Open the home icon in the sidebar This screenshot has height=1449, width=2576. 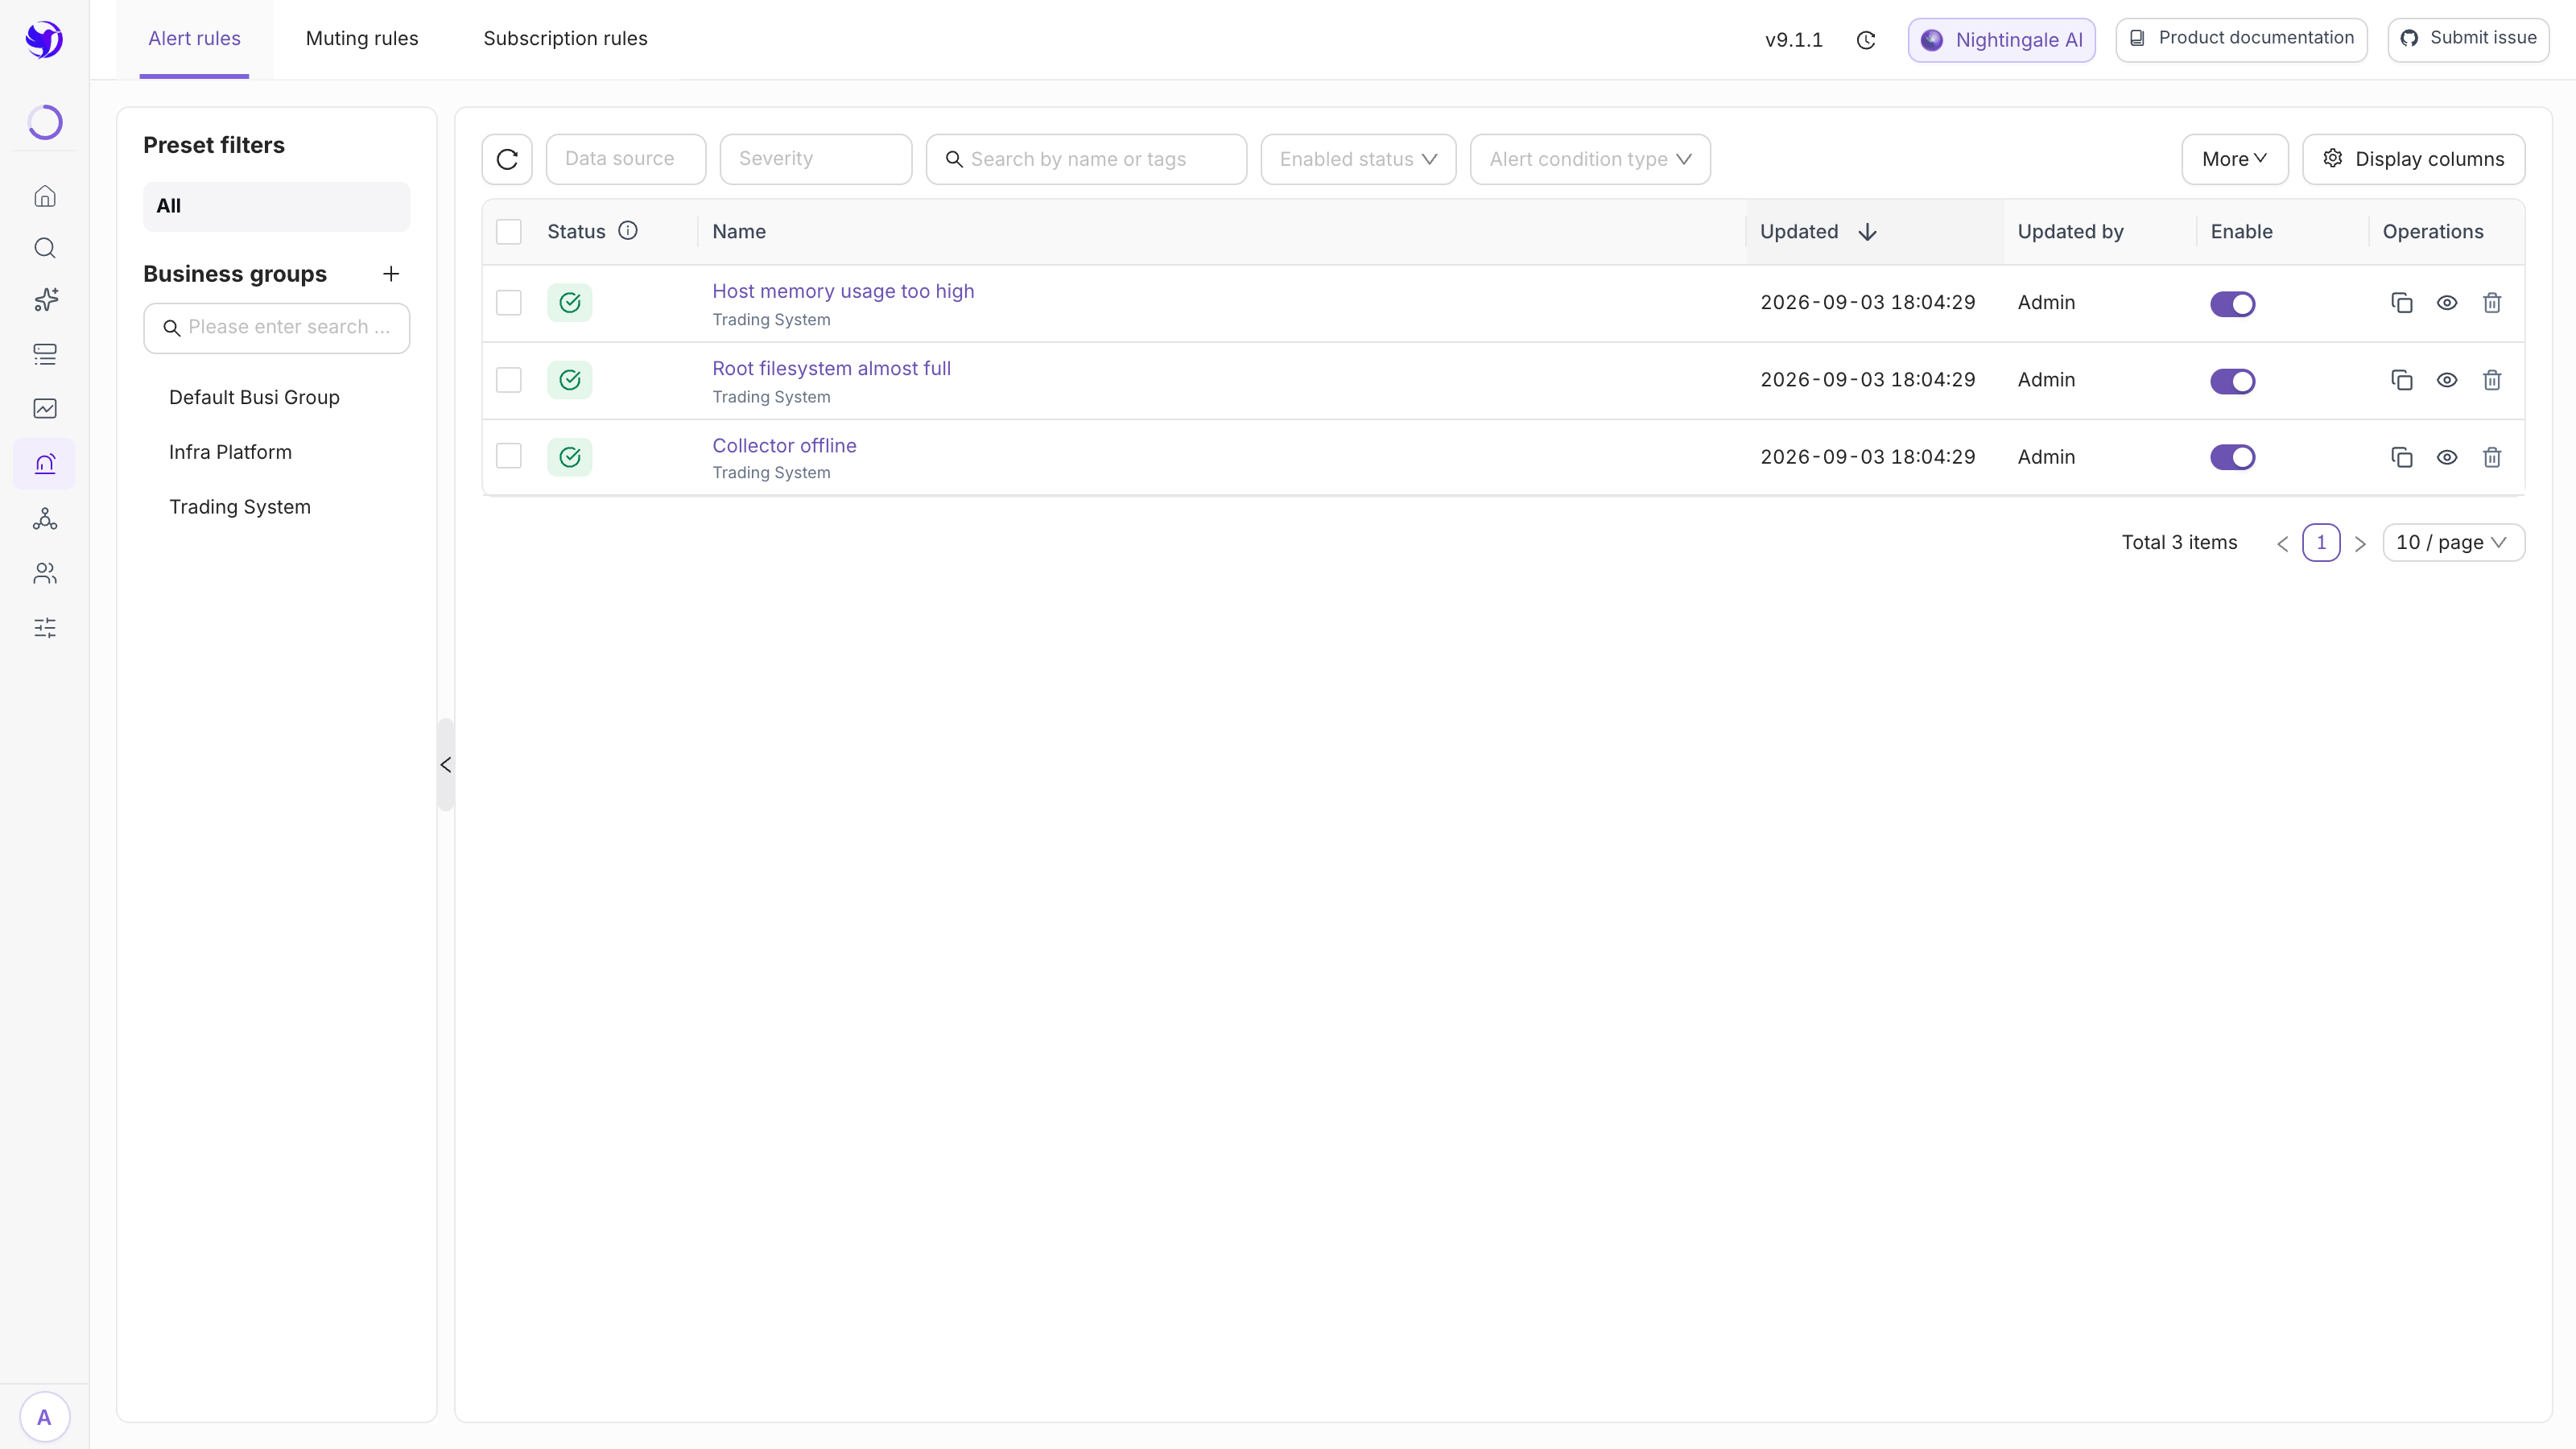(45, 196)
